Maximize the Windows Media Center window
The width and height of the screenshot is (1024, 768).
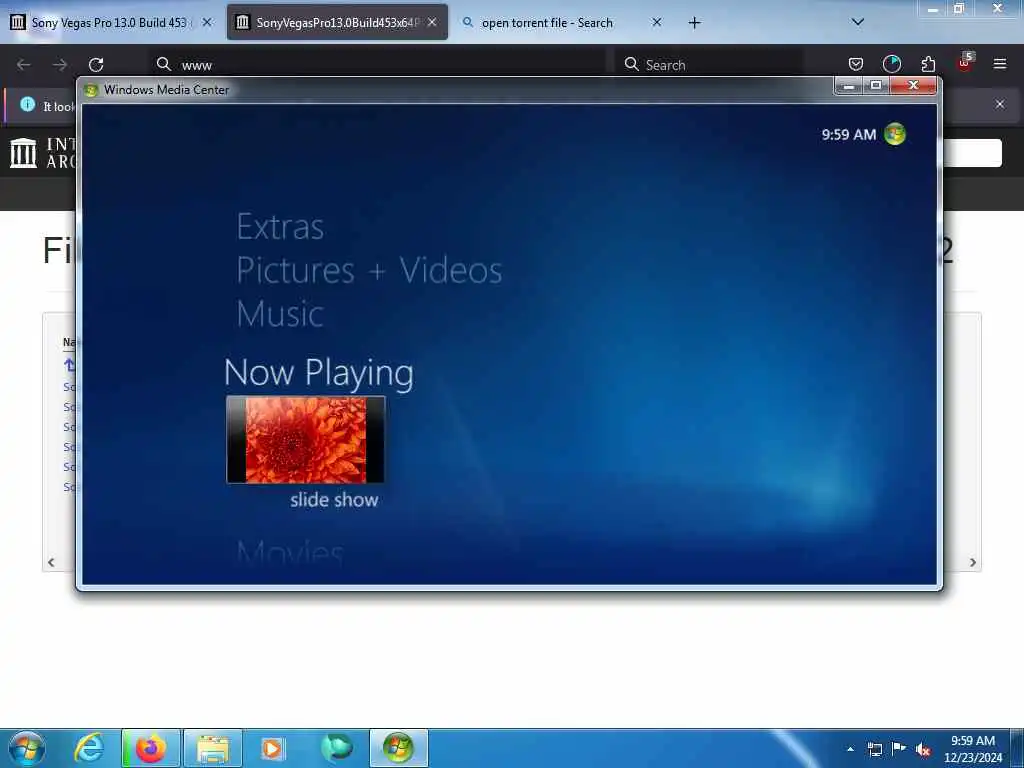click(876, 86)
